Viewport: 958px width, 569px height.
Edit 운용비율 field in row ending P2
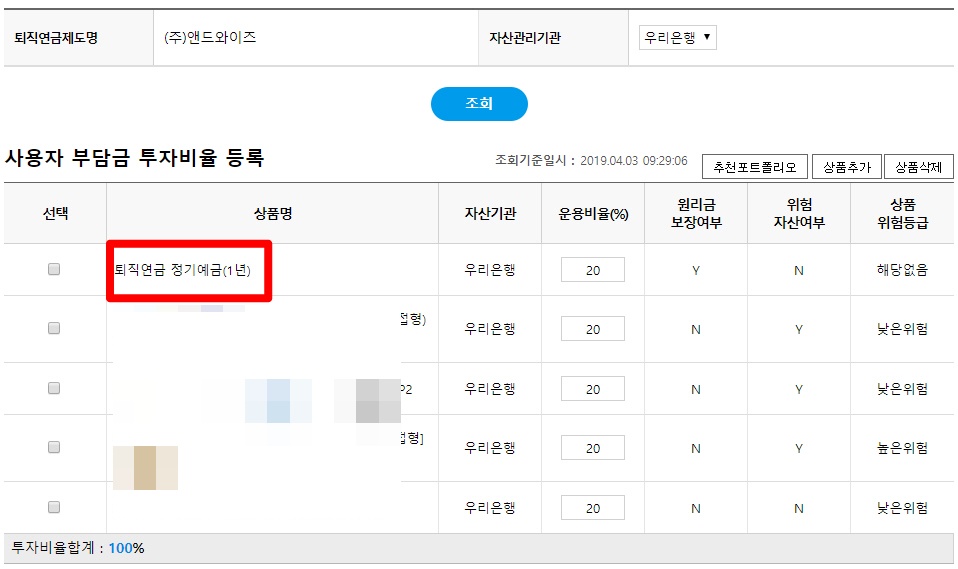point(593,389)
